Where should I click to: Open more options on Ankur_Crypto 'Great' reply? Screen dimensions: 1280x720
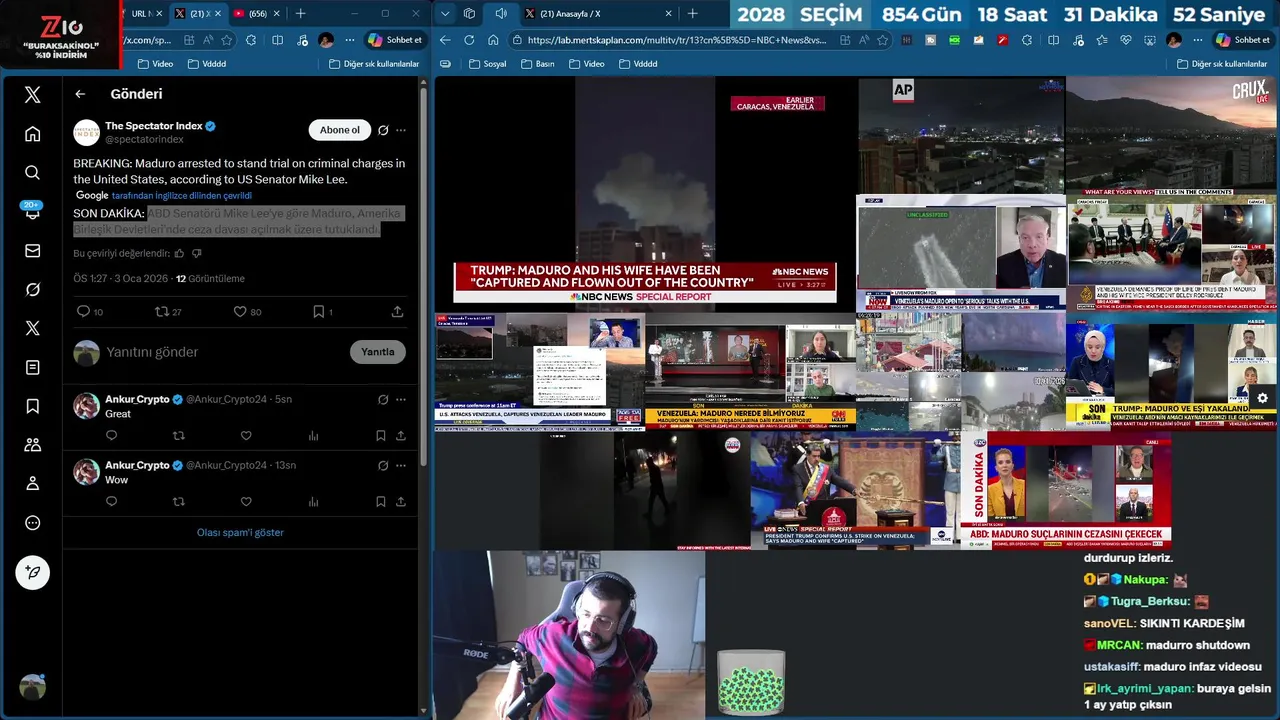(x=401, y=399)
